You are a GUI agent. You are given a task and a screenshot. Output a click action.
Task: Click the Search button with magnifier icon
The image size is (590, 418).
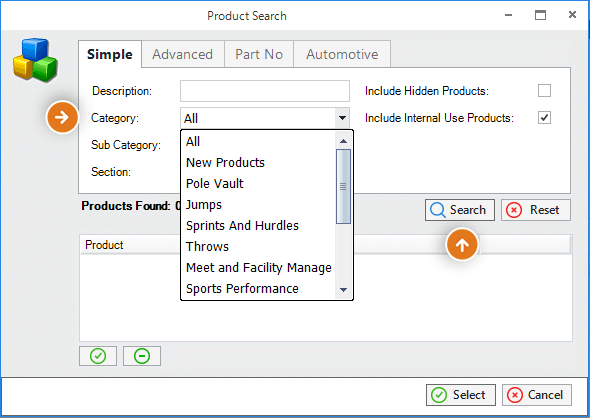460,210
